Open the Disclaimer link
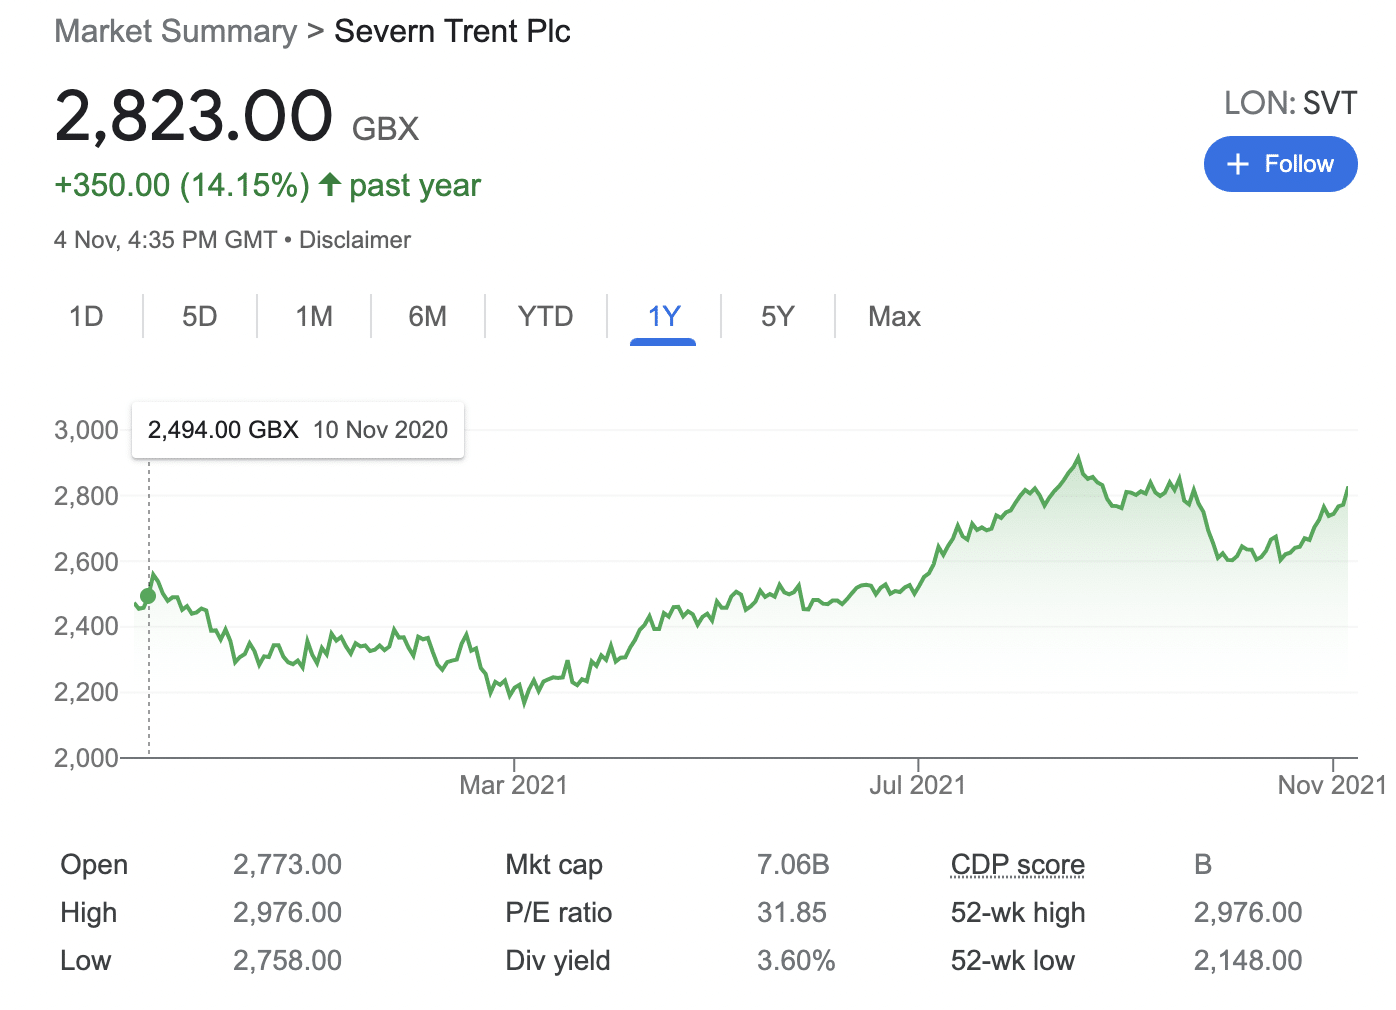The height and width of the screenshot is (1010, 1396). 355,240
